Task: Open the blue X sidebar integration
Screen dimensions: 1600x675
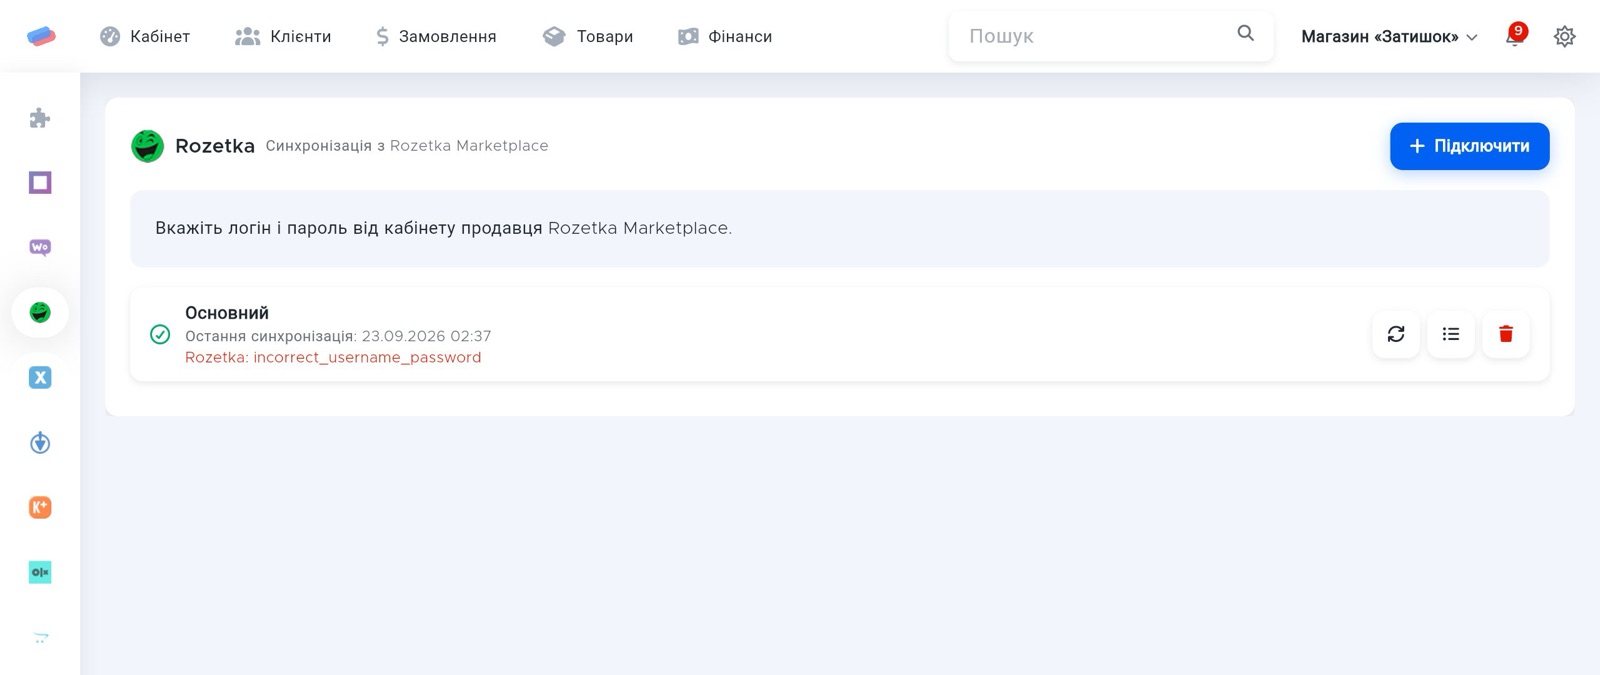Action: coord(40,377)
